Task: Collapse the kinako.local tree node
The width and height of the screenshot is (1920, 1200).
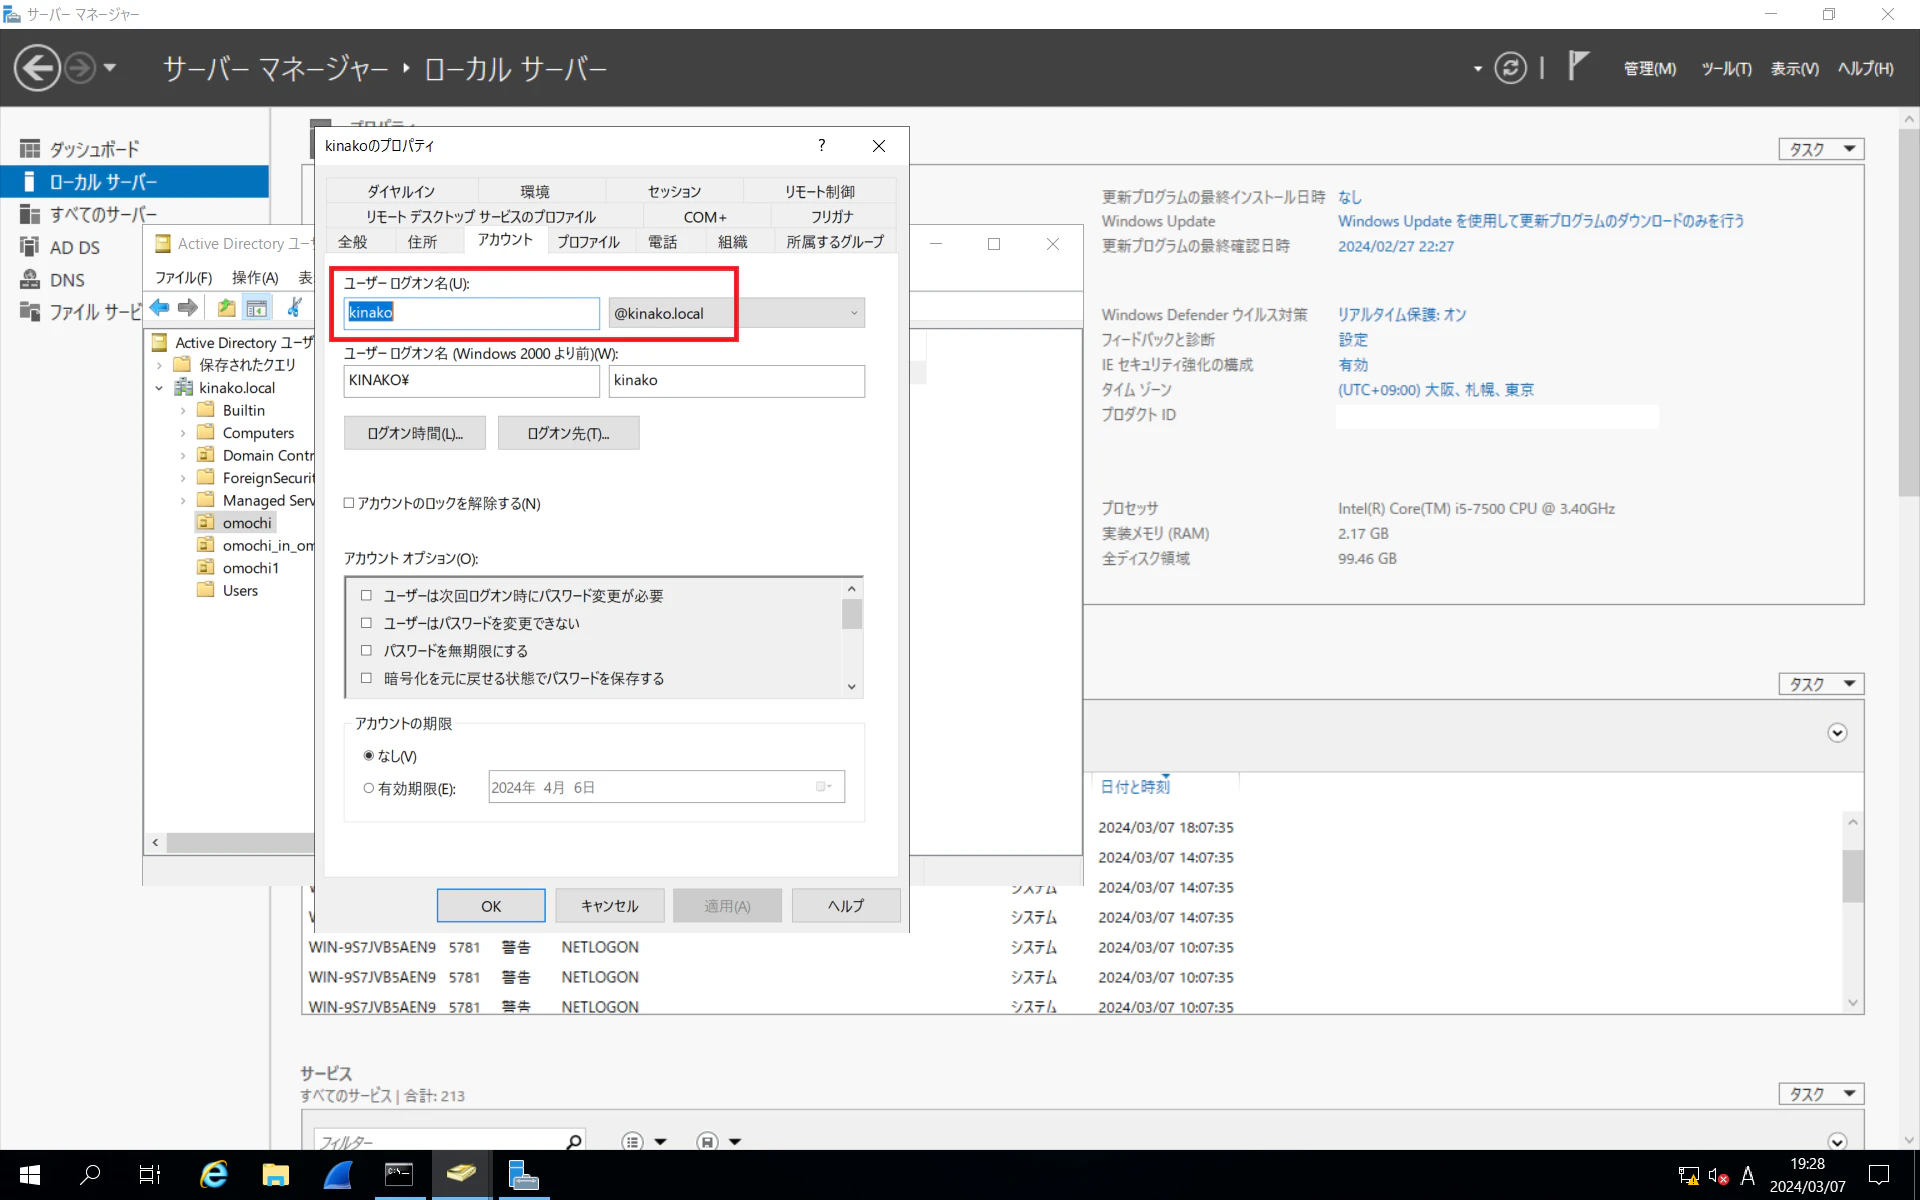Action: (159, 388)
